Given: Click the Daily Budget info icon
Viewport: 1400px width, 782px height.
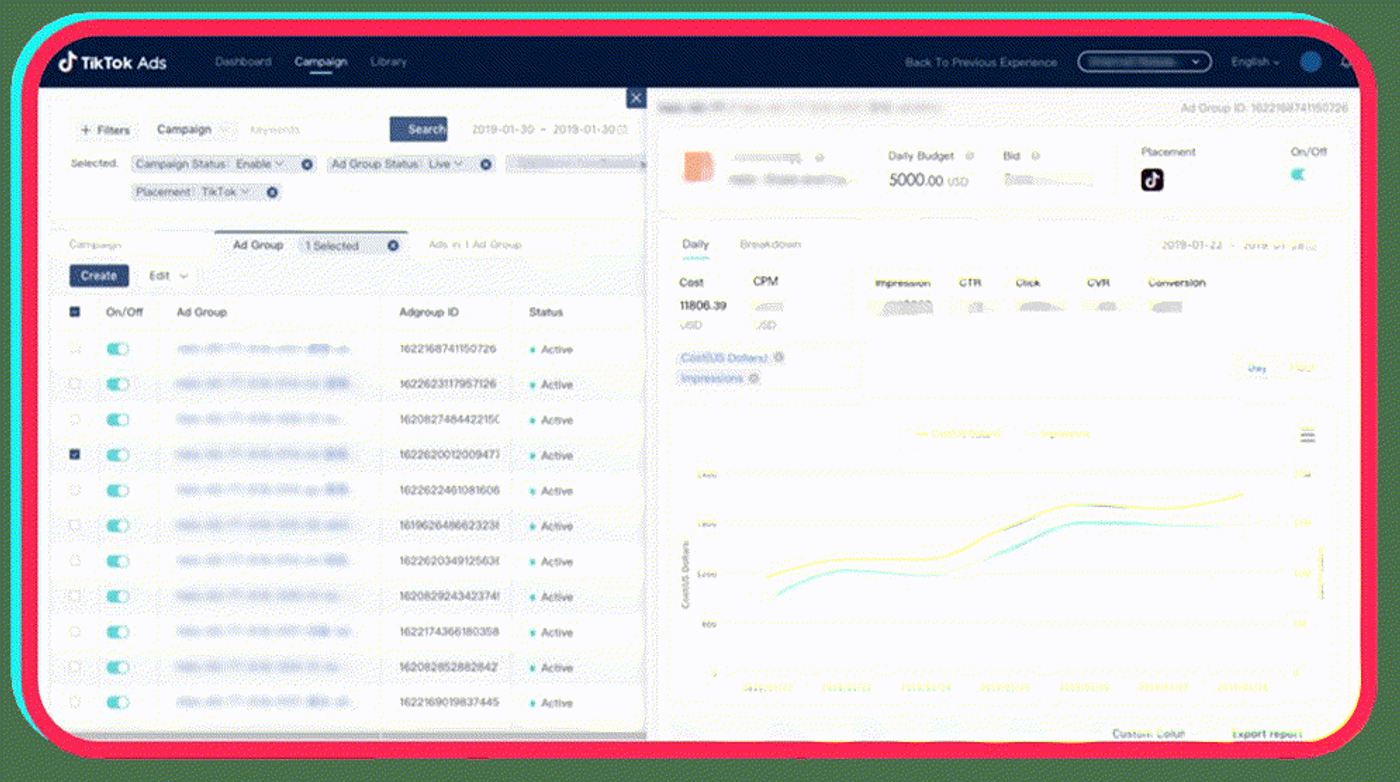Looking at the screenshot, I should 969,156.
